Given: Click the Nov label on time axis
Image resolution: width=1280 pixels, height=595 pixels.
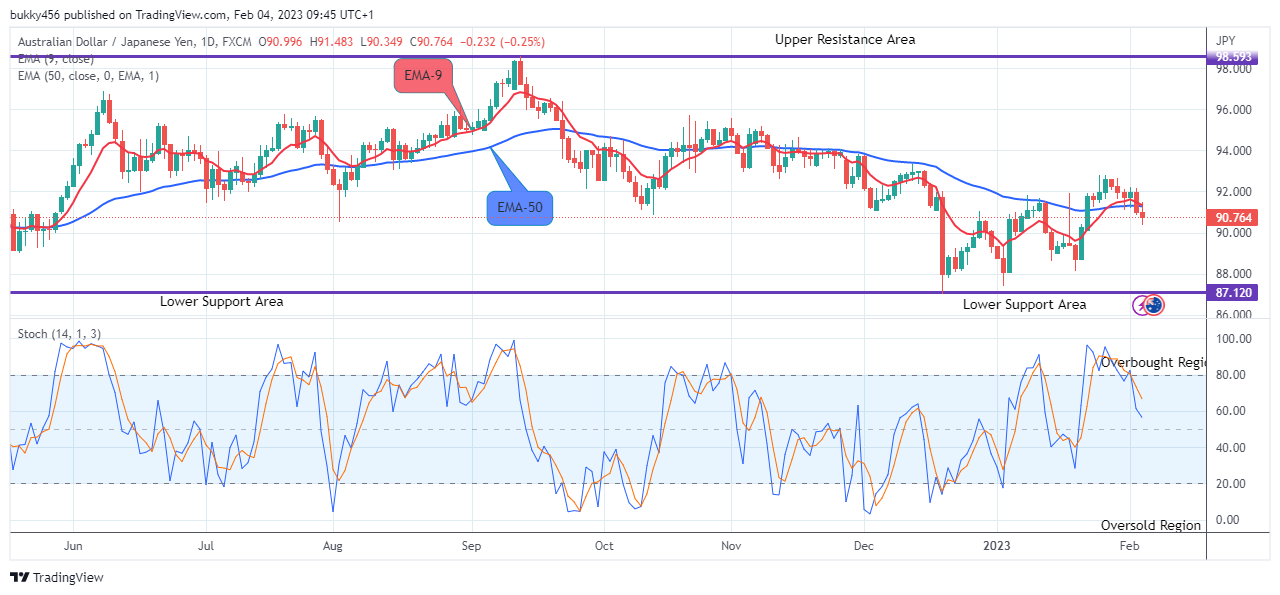Looking at the screenshot, I should point(731,547).
